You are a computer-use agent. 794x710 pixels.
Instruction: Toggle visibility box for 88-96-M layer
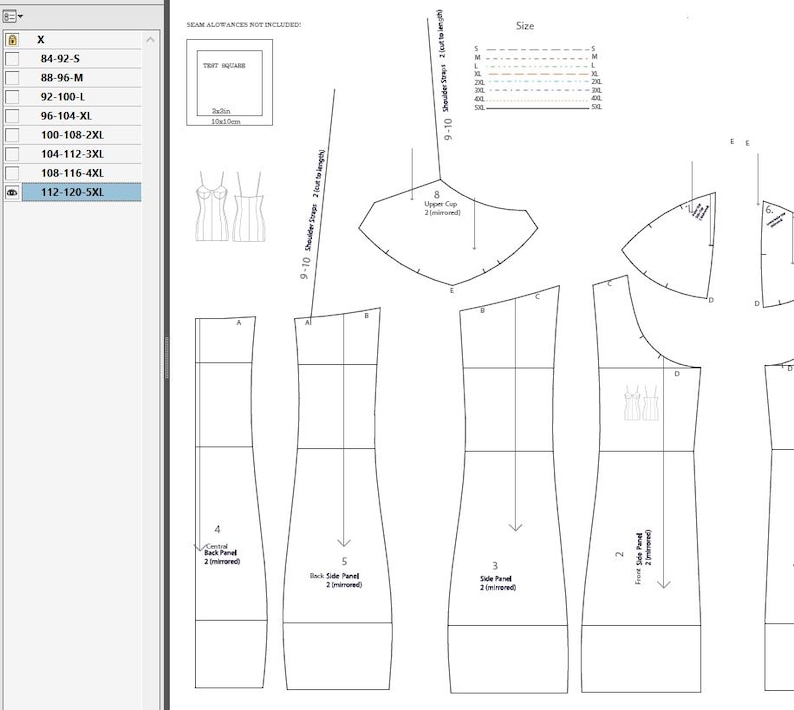(x=12, y=78)
